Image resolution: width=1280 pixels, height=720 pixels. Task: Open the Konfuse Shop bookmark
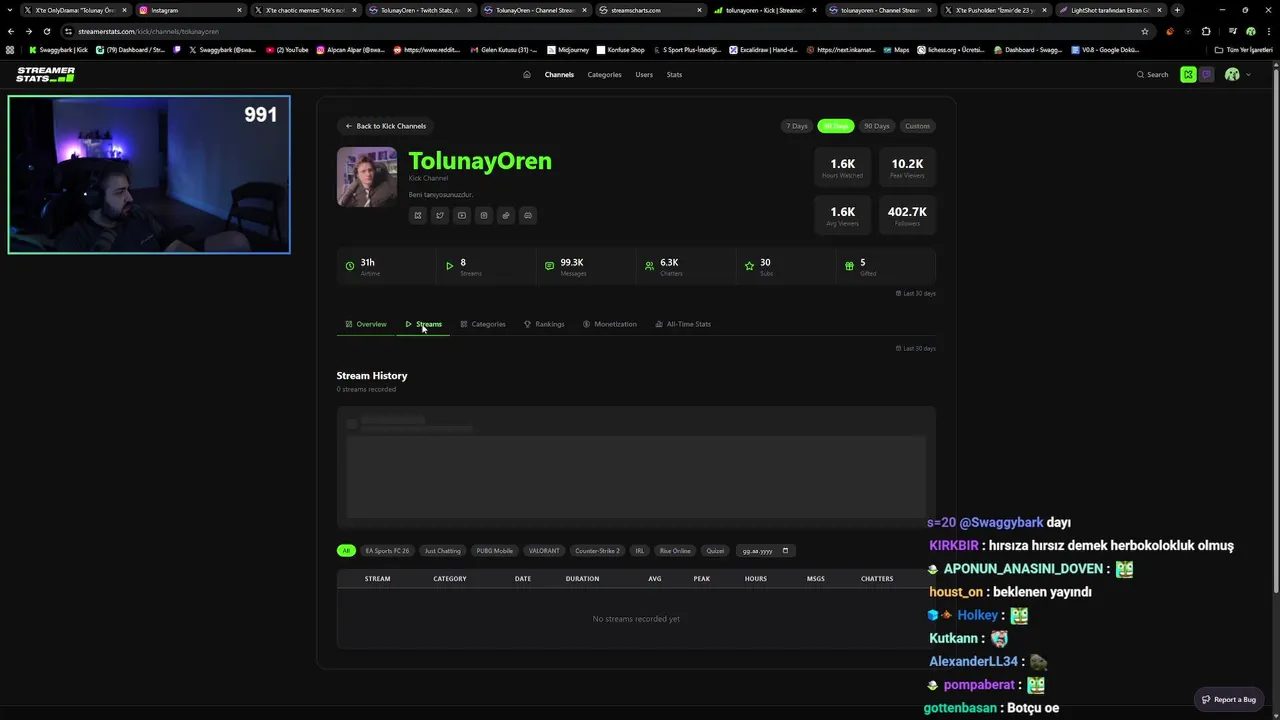621,49
